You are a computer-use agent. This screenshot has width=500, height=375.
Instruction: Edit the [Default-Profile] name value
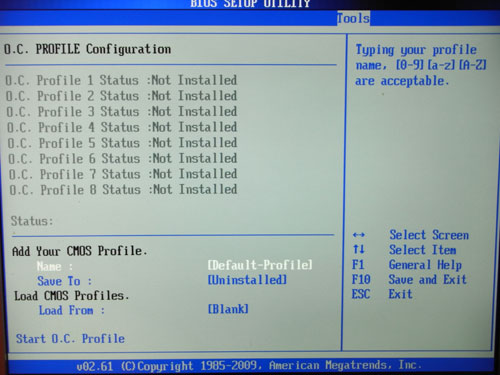click(260, 265)
